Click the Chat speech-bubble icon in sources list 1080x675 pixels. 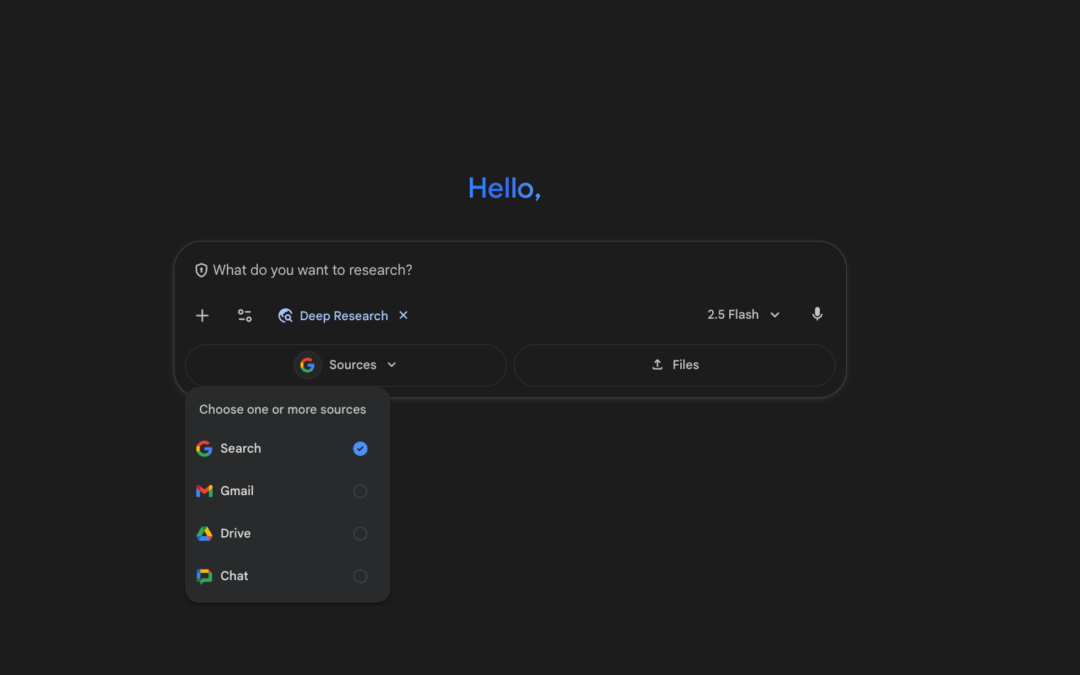coord(204,575)
